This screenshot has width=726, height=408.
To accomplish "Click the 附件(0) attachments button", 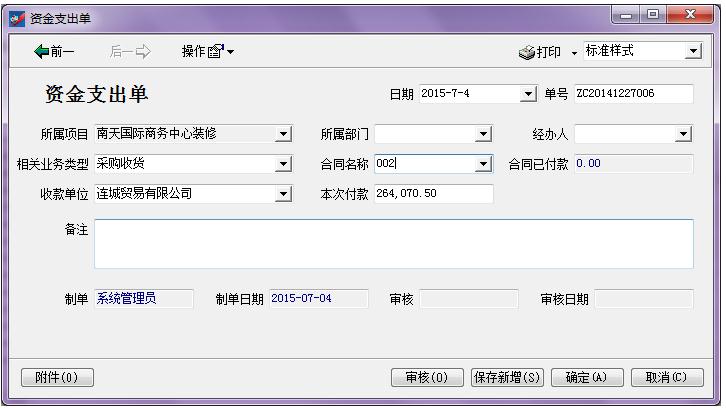I will tap(57, 378).
